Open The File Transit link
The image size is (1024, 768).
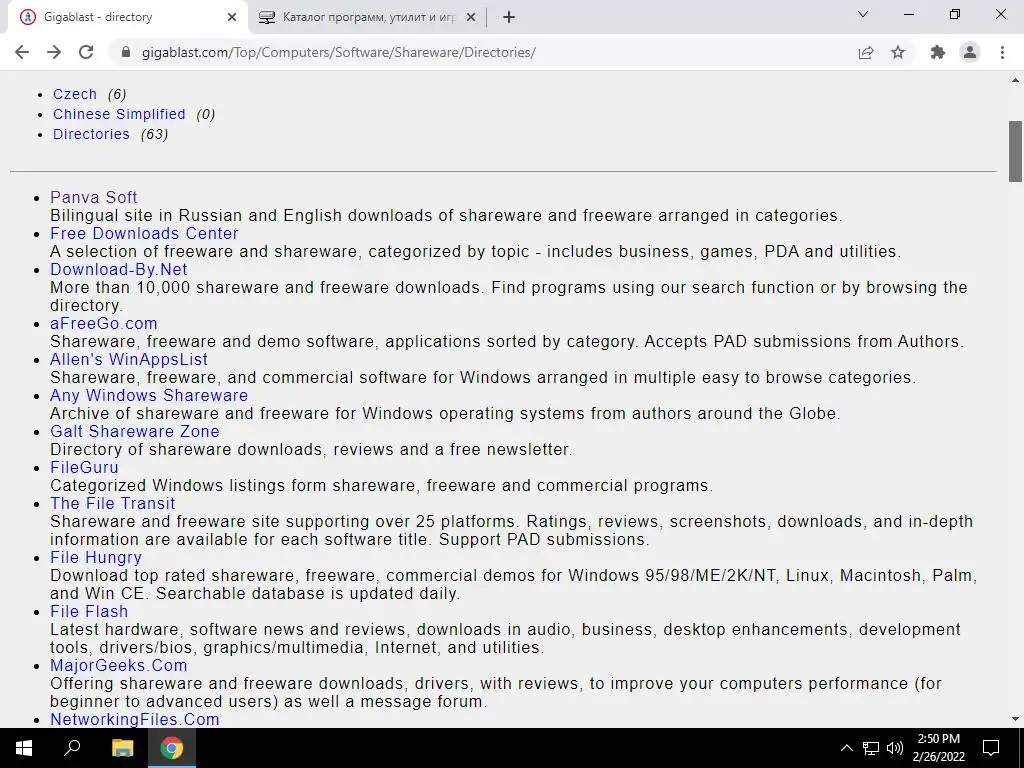(x=113, y=503)
